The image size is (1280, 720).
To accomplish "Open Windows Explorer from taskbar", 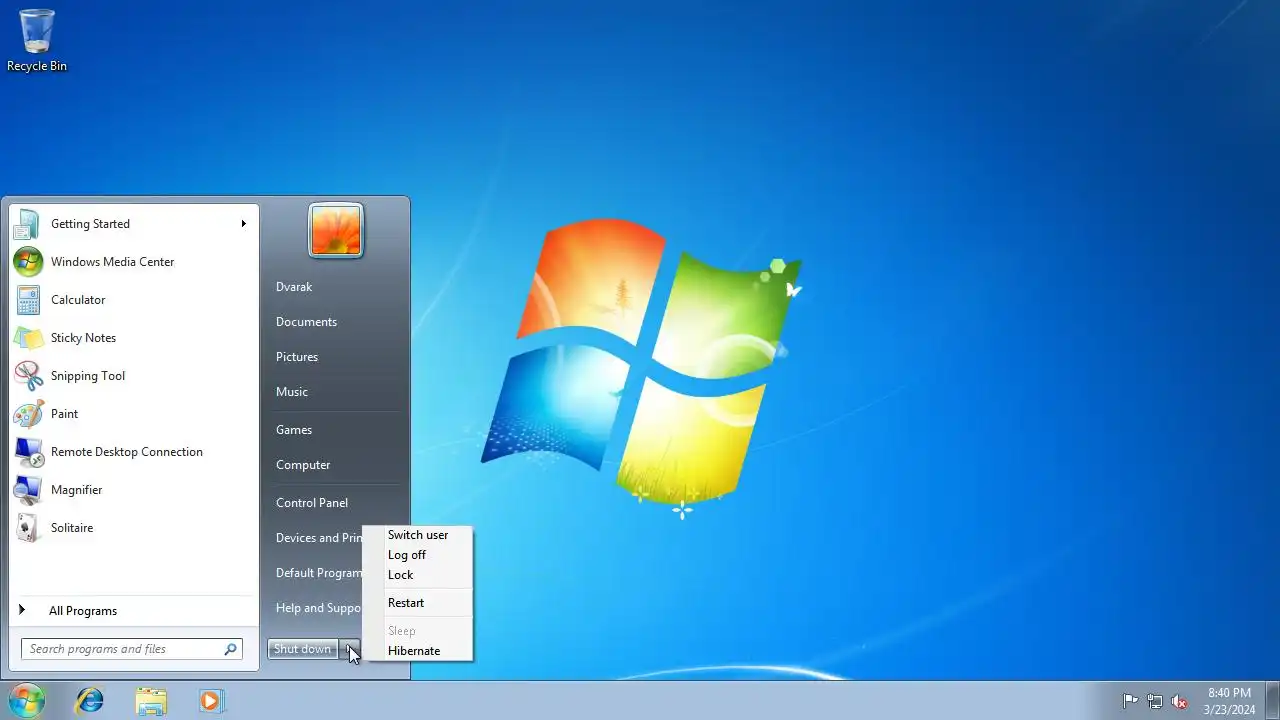I will click(x=151, y=700).
